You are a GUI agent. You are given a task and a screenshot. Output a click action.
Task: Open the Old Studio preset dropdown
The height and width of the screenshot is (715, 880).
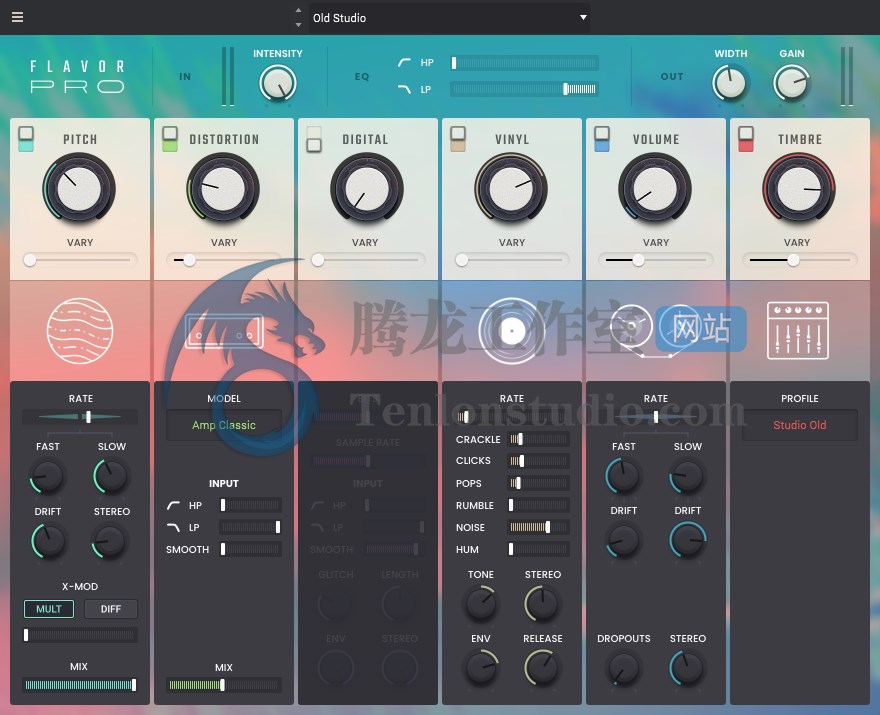(x=449, y=17)
